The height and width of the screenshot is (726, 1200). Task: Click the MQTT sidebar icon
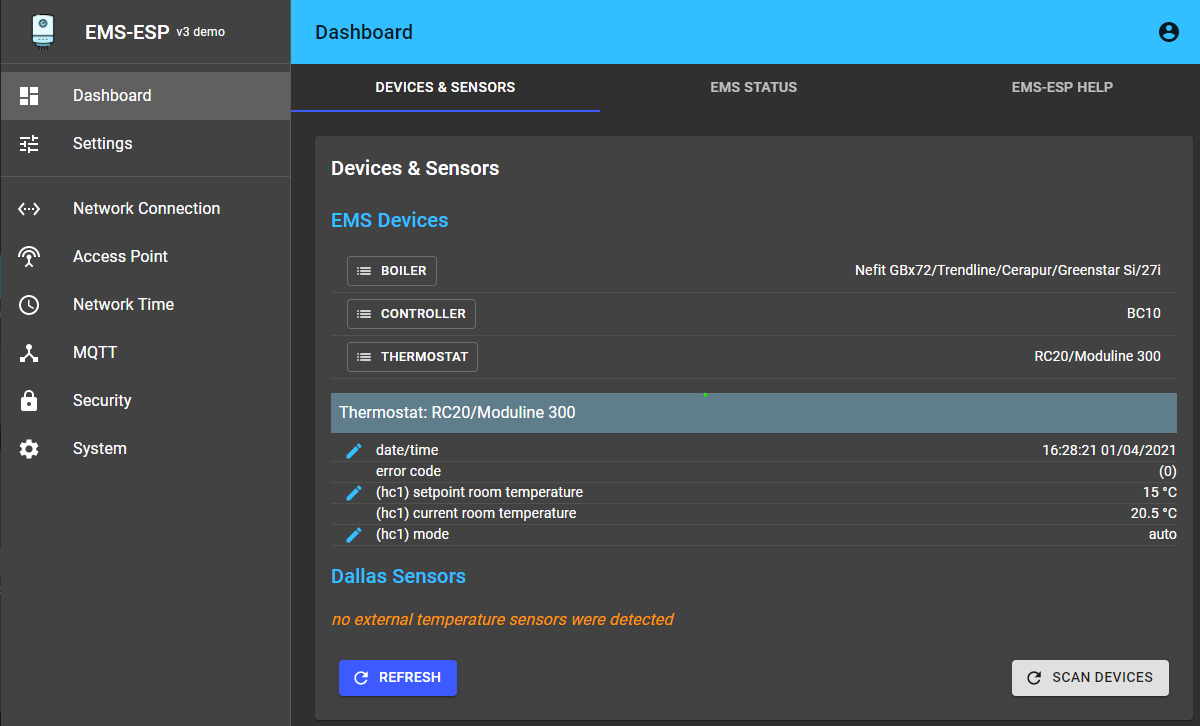point(29,353)
